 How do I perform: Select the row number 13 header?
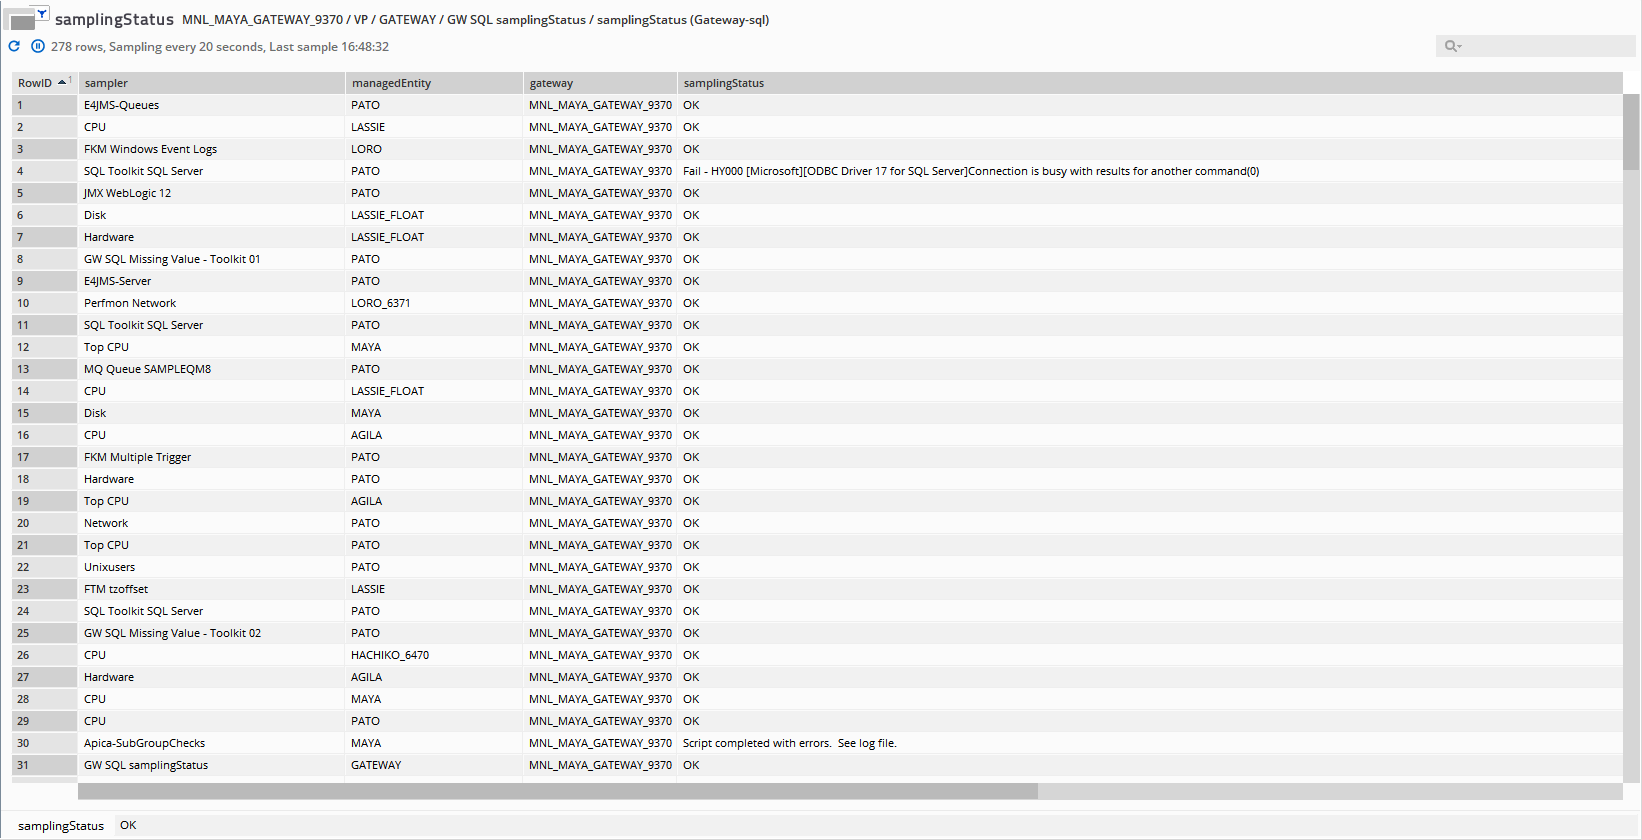(x=23, y=369)
